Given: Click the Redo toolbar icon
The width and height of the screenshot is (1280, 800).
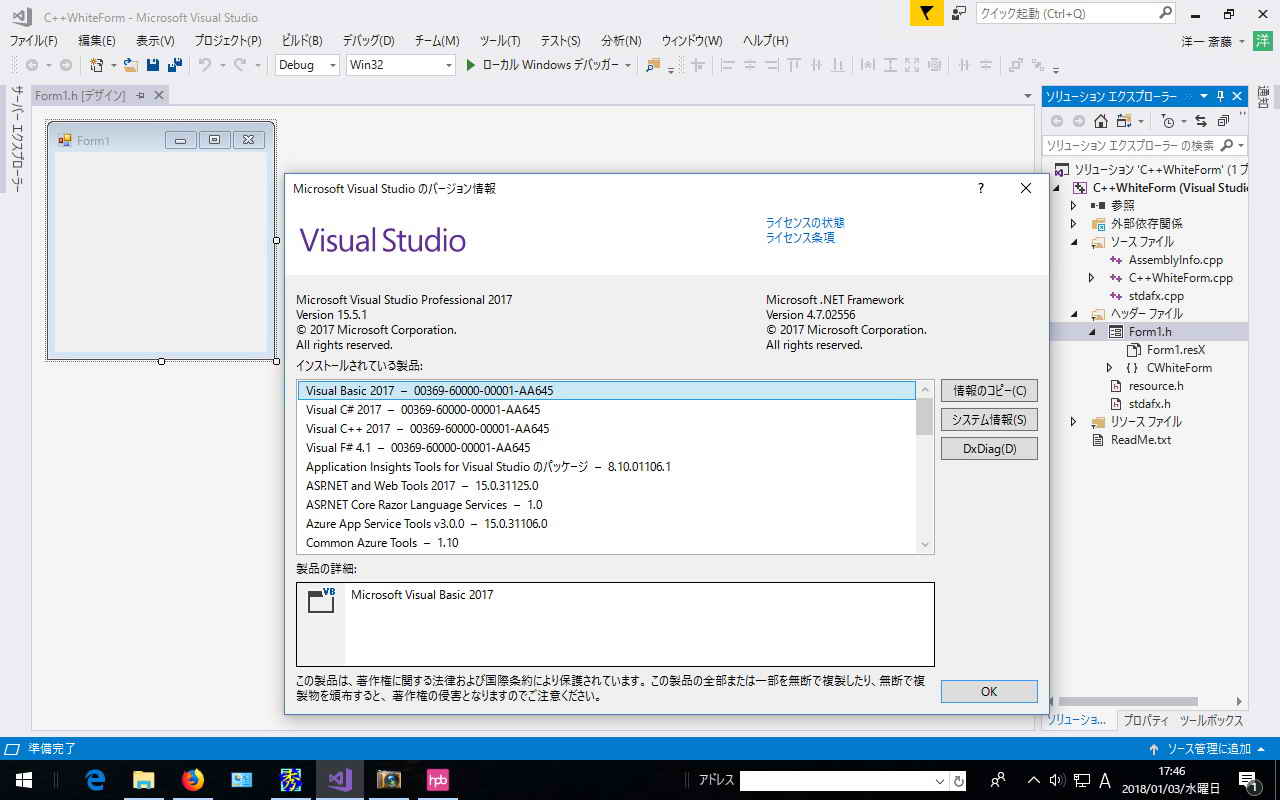Looking at the screenshot, I should click(240, 65).
